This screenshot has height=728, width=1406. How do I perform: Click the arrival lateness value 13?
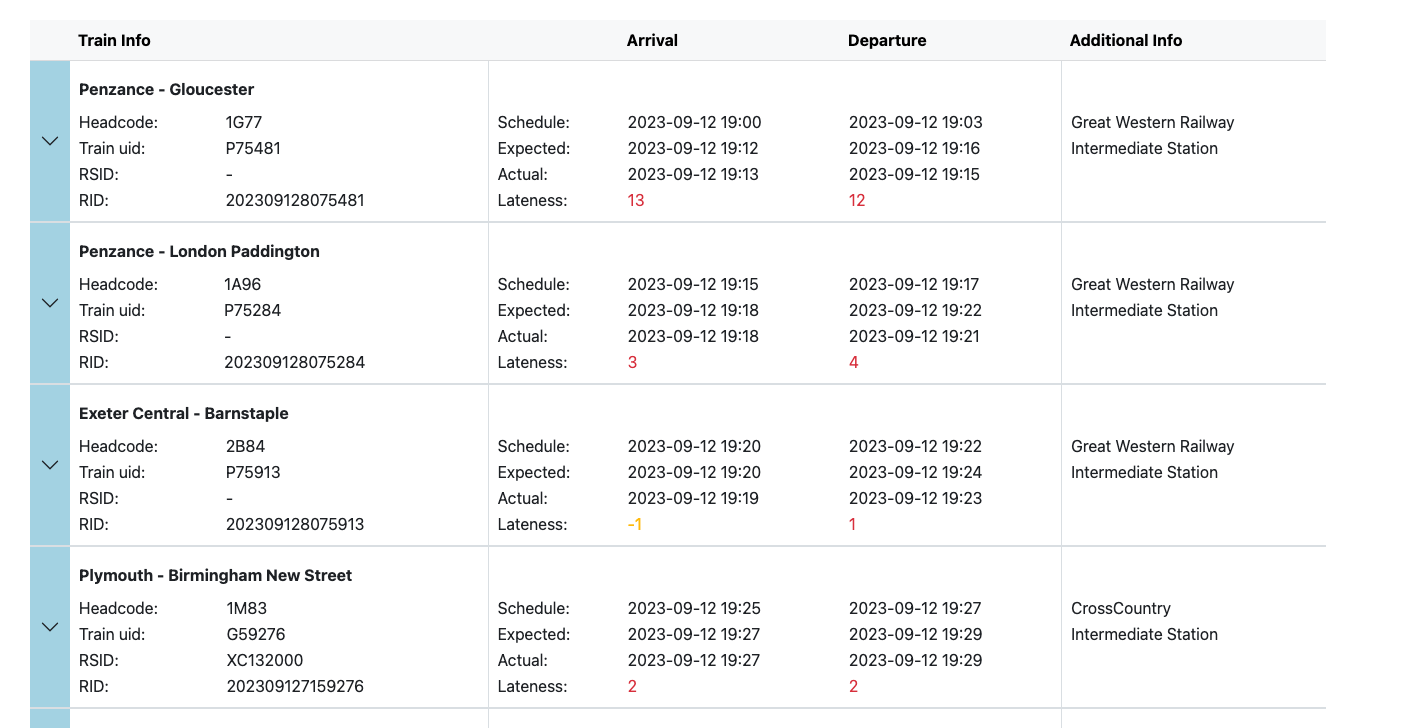tap(636, 201)
